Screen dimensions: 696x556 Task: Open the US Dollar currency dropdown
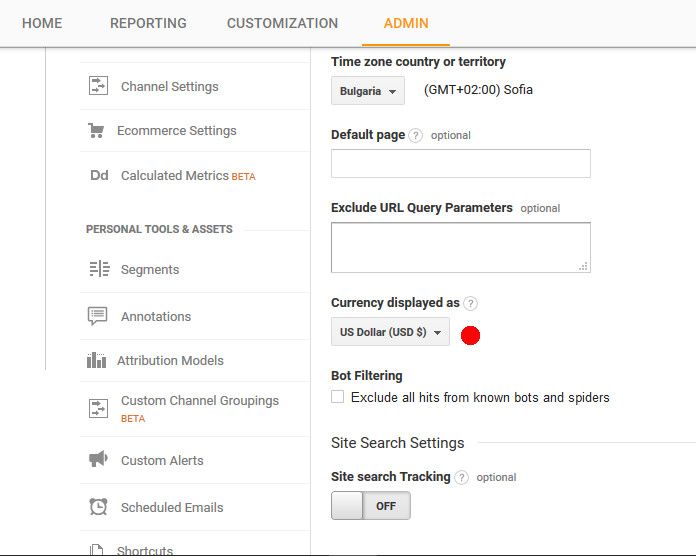[x=390, y=331]
